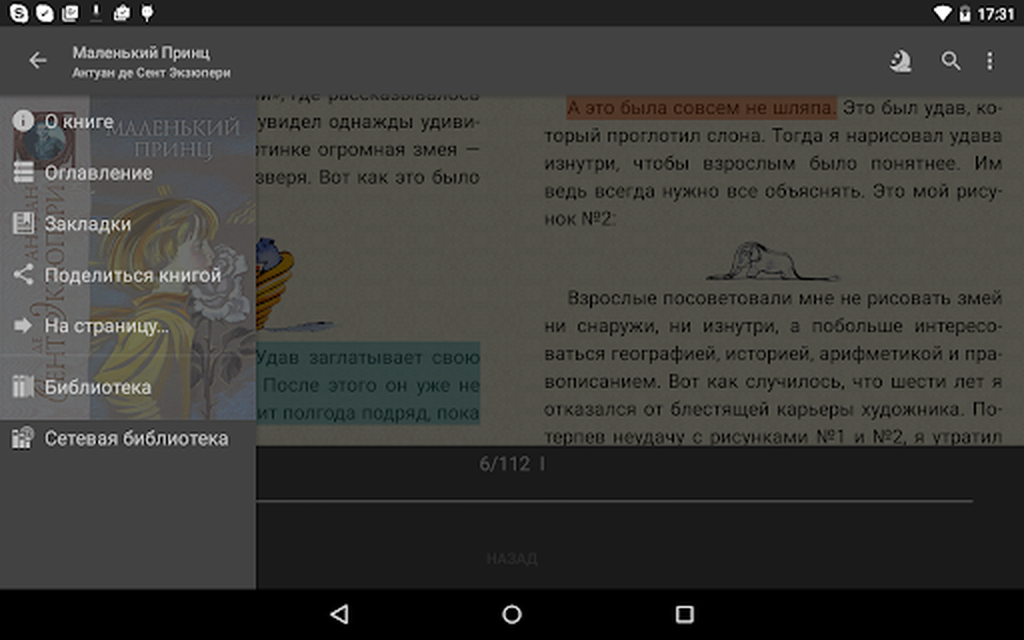Click the icon beside Сетевая библиотека
Image resolution: width=1024 pixels, height=640 pixels.
(23, 438)
